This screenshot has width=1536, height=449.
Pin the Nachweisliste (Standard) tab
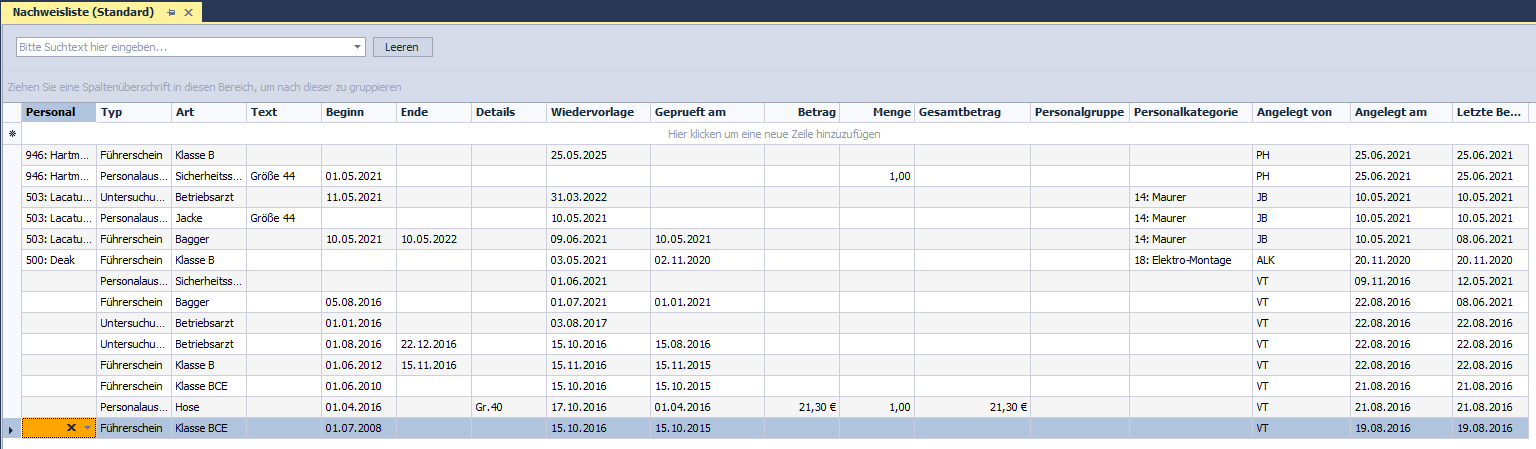[x=171, y=13]
